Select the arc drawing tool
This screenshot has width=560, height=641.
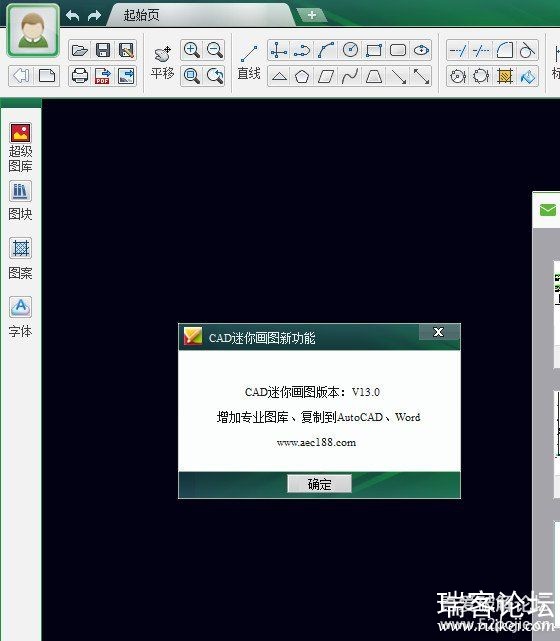coord(326,50)
